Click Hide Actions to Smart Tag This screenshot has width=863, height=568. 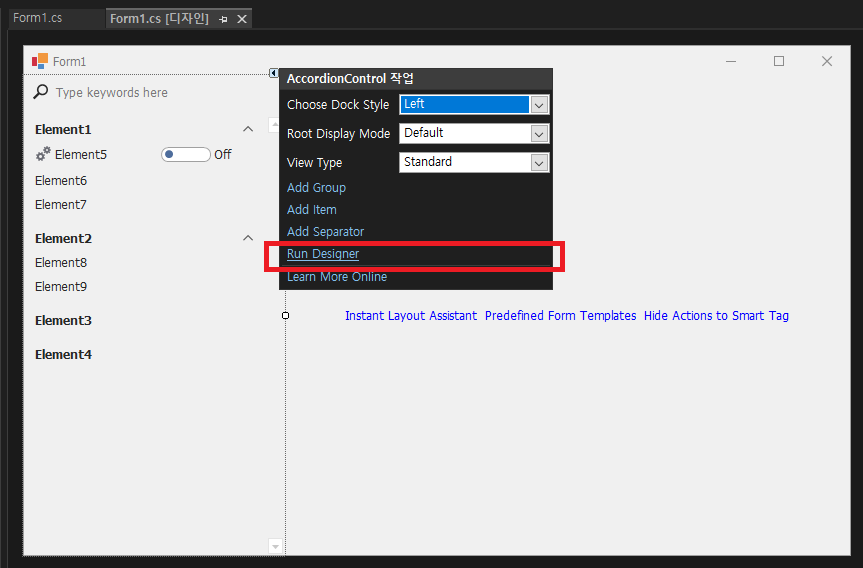tap(716, 315)
